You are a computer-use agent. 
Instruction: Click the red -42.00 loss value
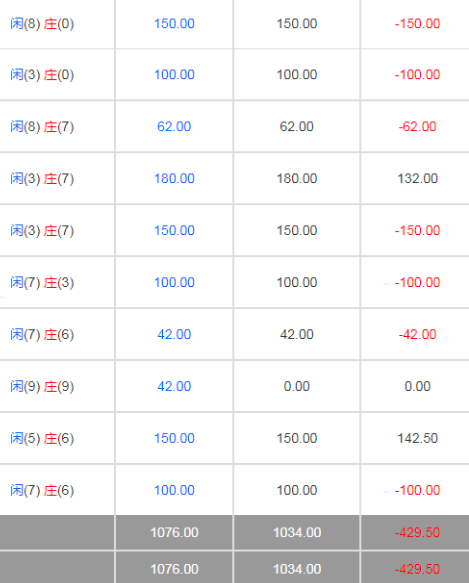(x=417, y=335)
